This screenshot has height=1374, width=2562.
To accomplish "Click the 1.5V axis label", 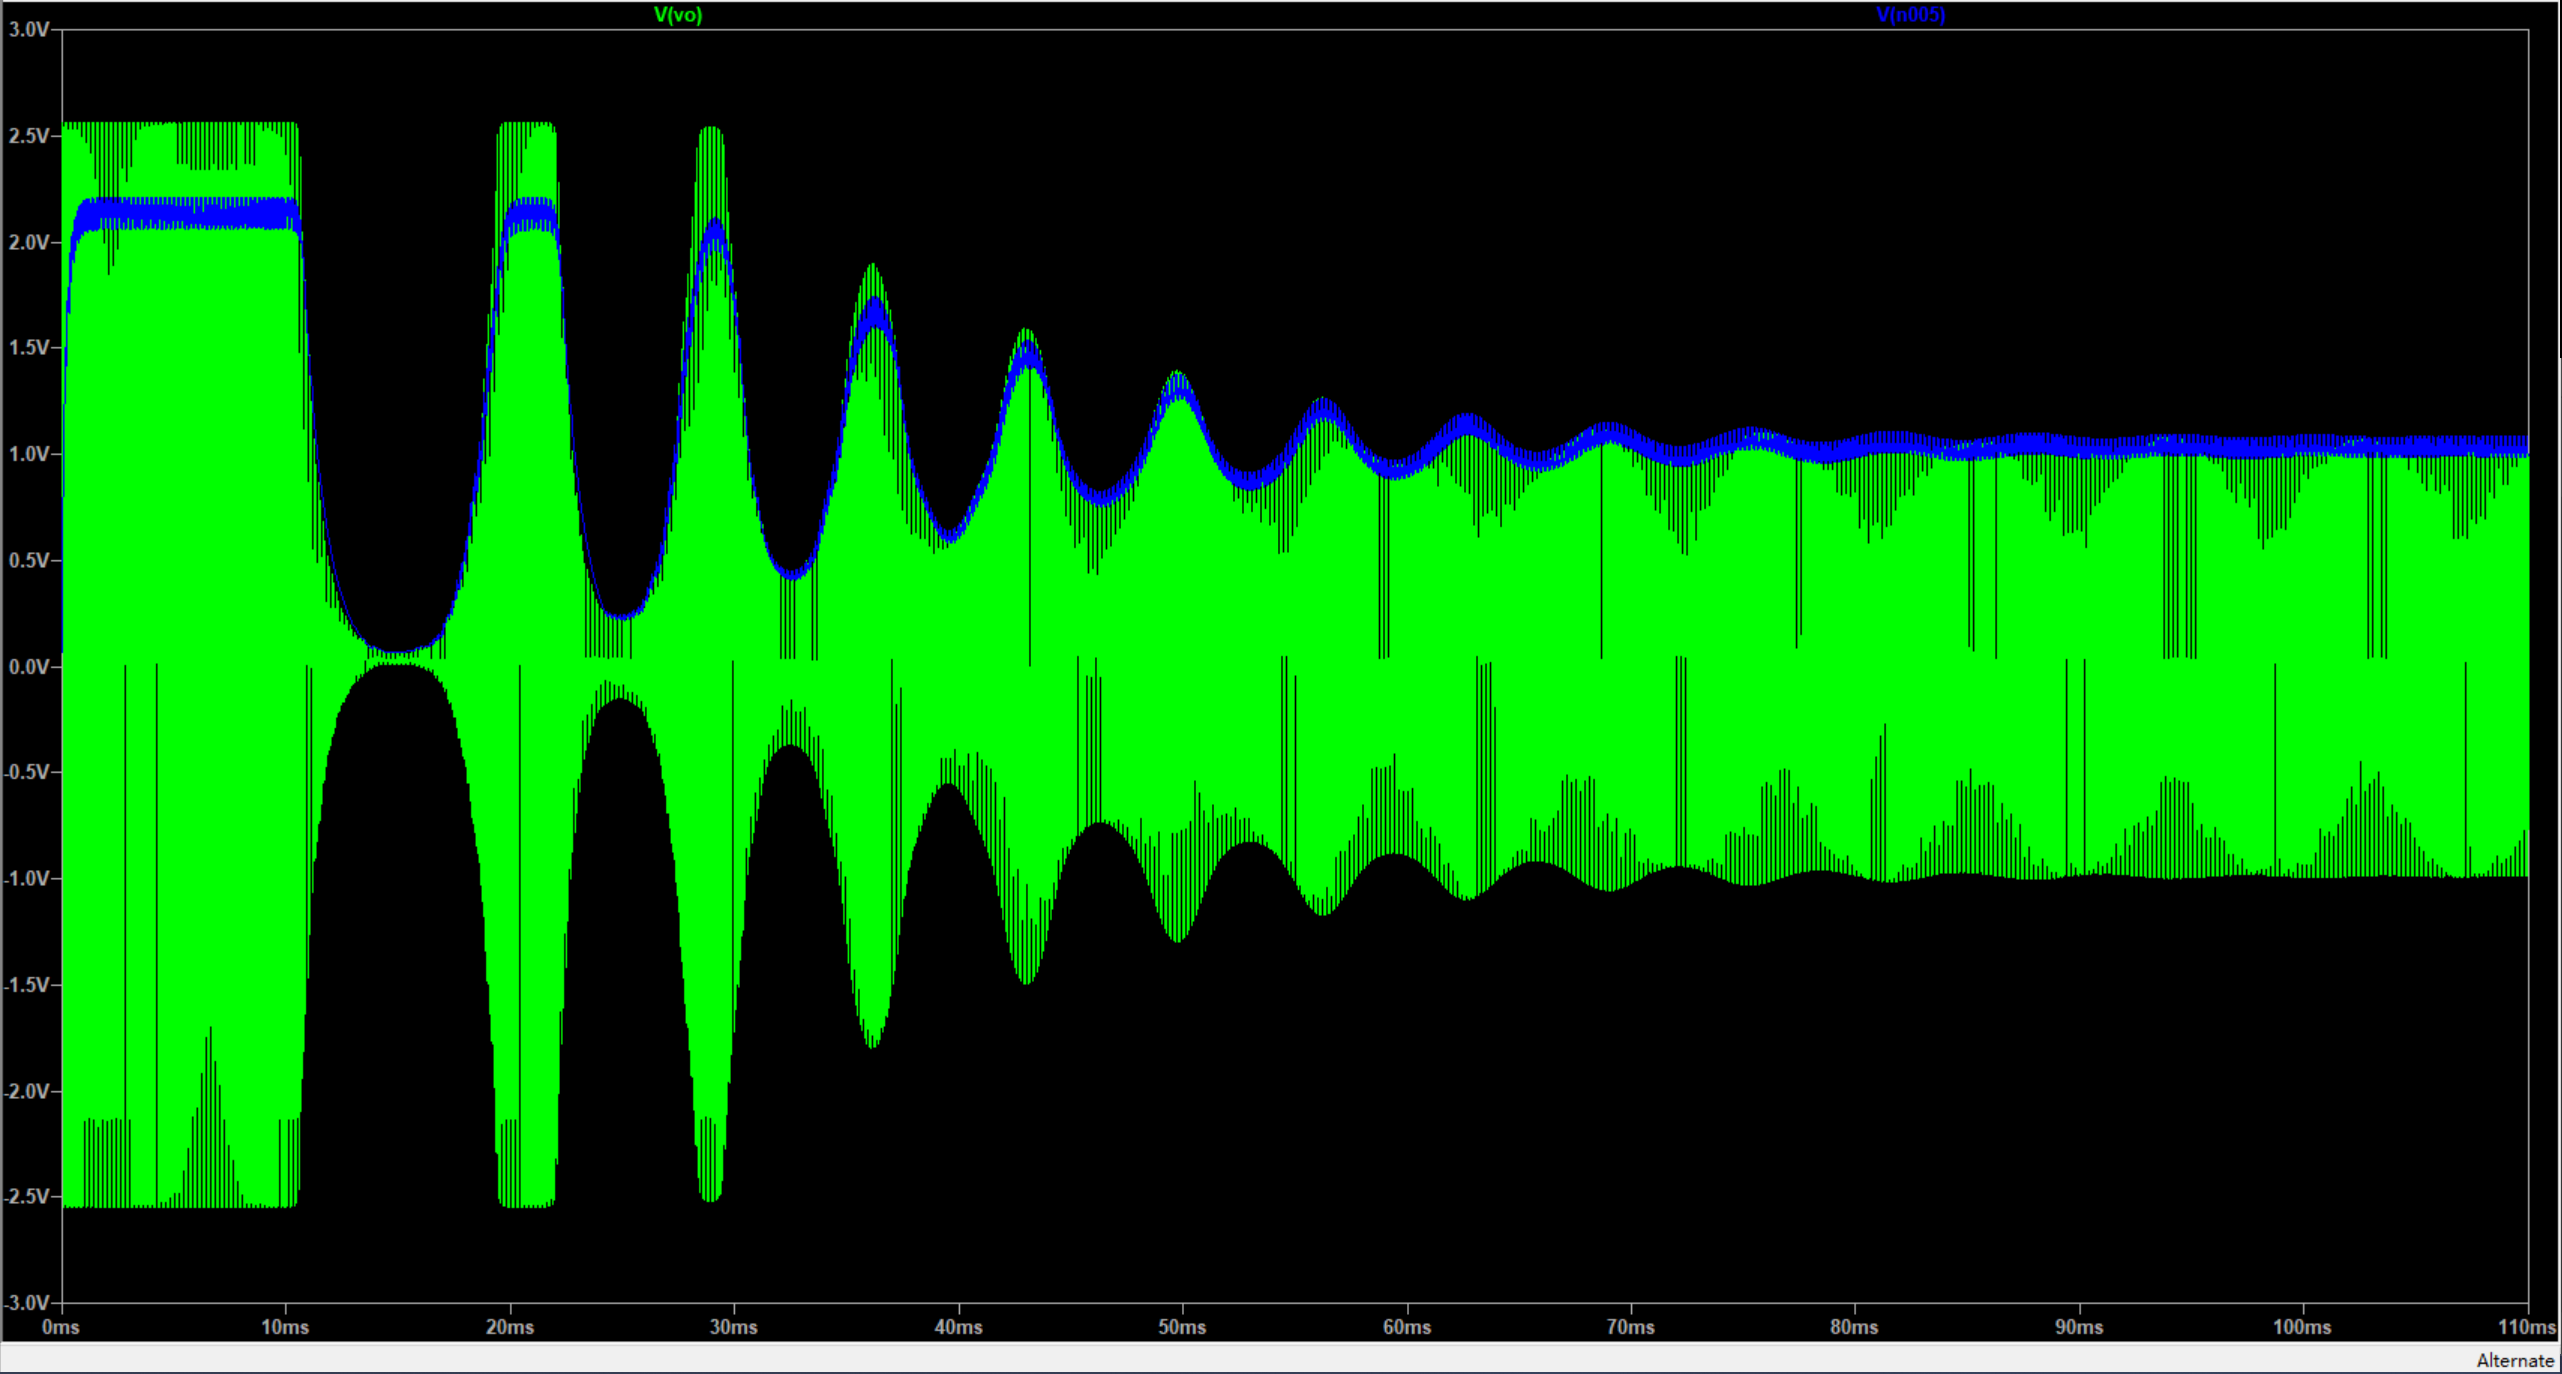I will [x=29, y=348].
